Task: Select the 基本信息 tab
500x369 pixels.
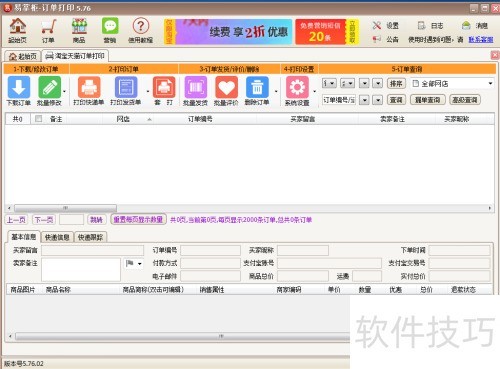Action: tap(24, 237)
